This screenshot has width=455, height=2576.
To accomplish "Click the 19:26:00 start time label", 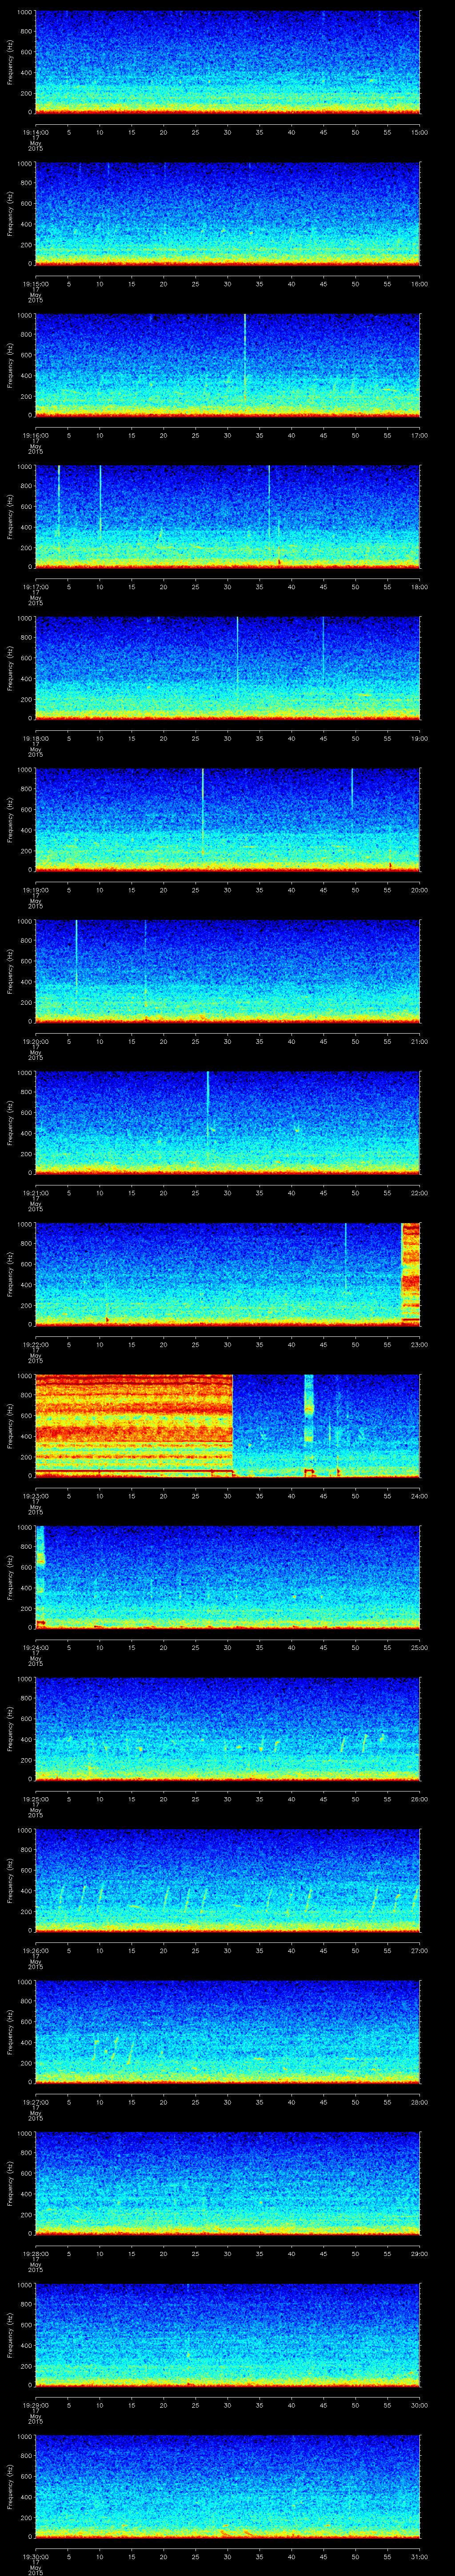I will pyautogui.click(x=35, y=1950).
